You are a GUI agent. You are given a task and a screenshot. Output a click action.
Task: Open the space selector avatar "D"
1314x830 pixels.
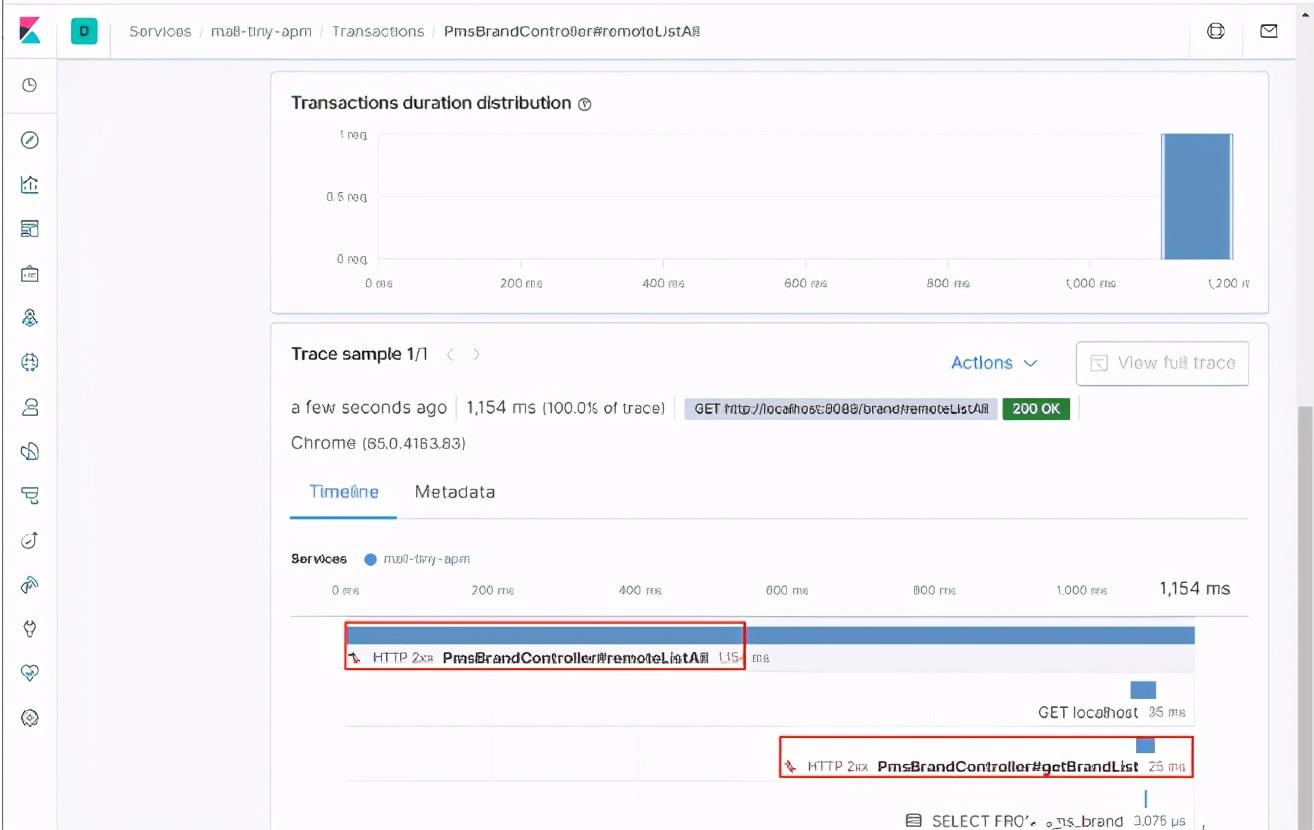[x=84, y=31]
